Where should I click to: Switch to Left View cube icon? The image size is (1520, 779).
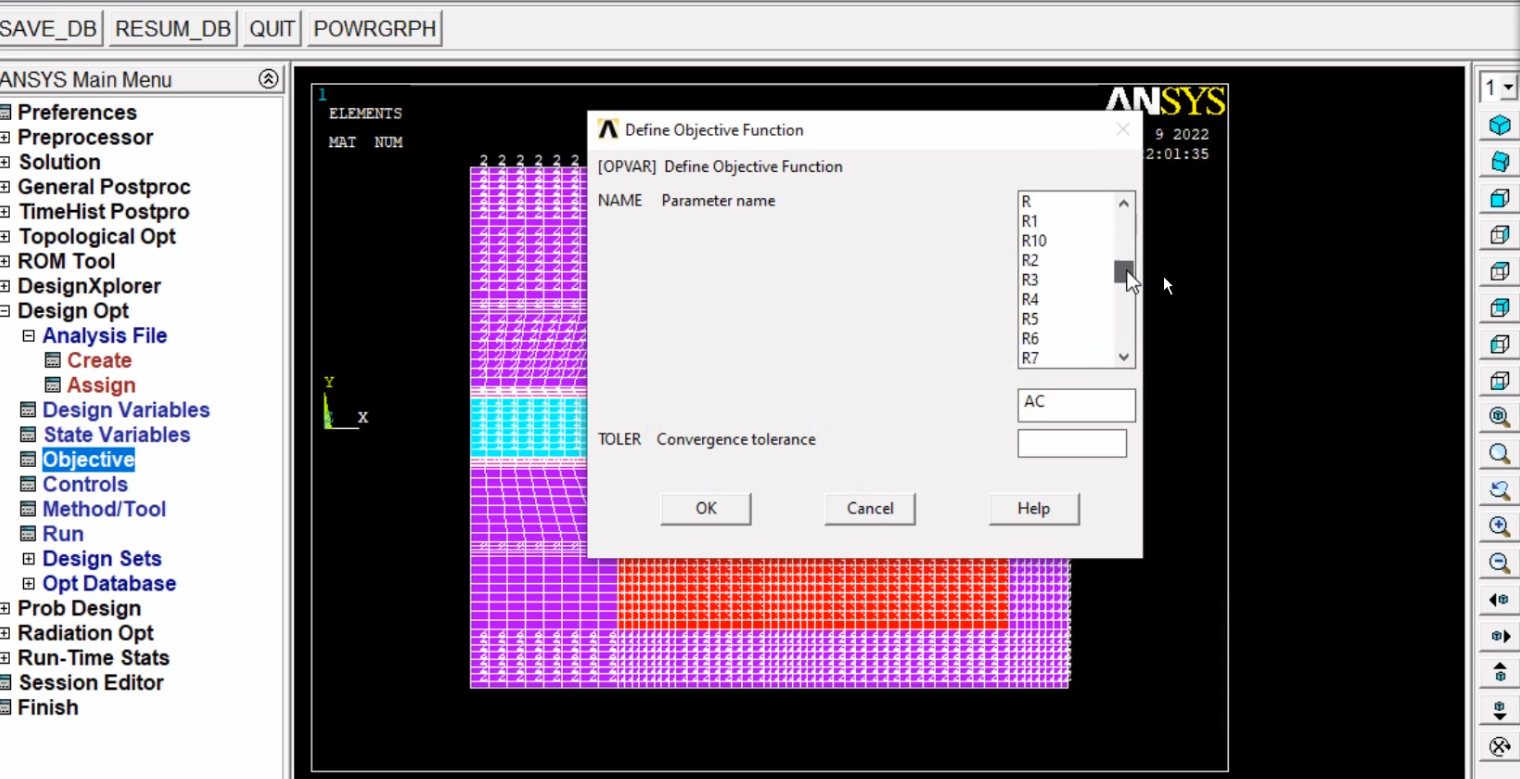click(1499, 344)
